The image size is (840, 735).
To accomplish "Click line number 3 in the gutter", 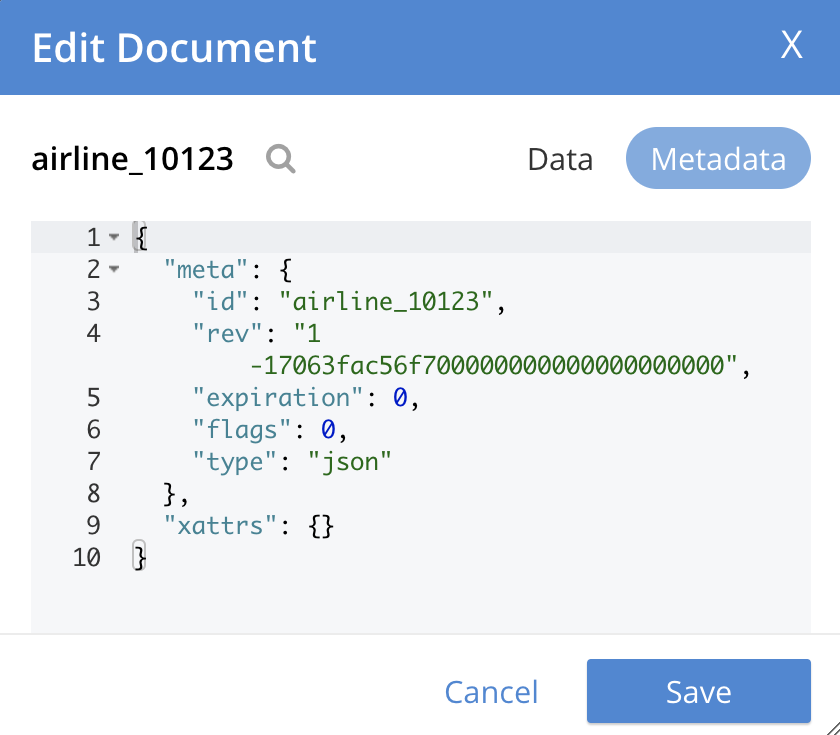I will pyautogui.click(x=94, y=301).
